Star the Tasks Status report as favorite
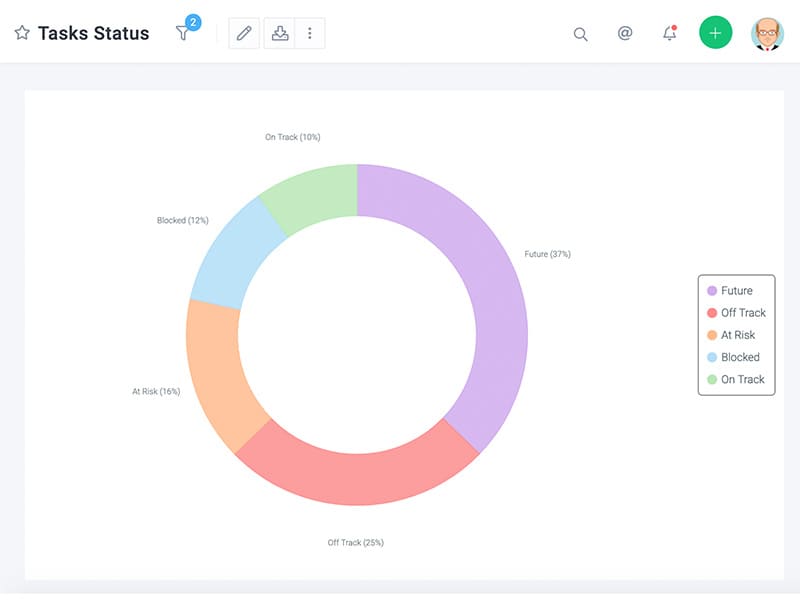The width and height of the screenshot is (800, 600). click(x=22, y=33)
